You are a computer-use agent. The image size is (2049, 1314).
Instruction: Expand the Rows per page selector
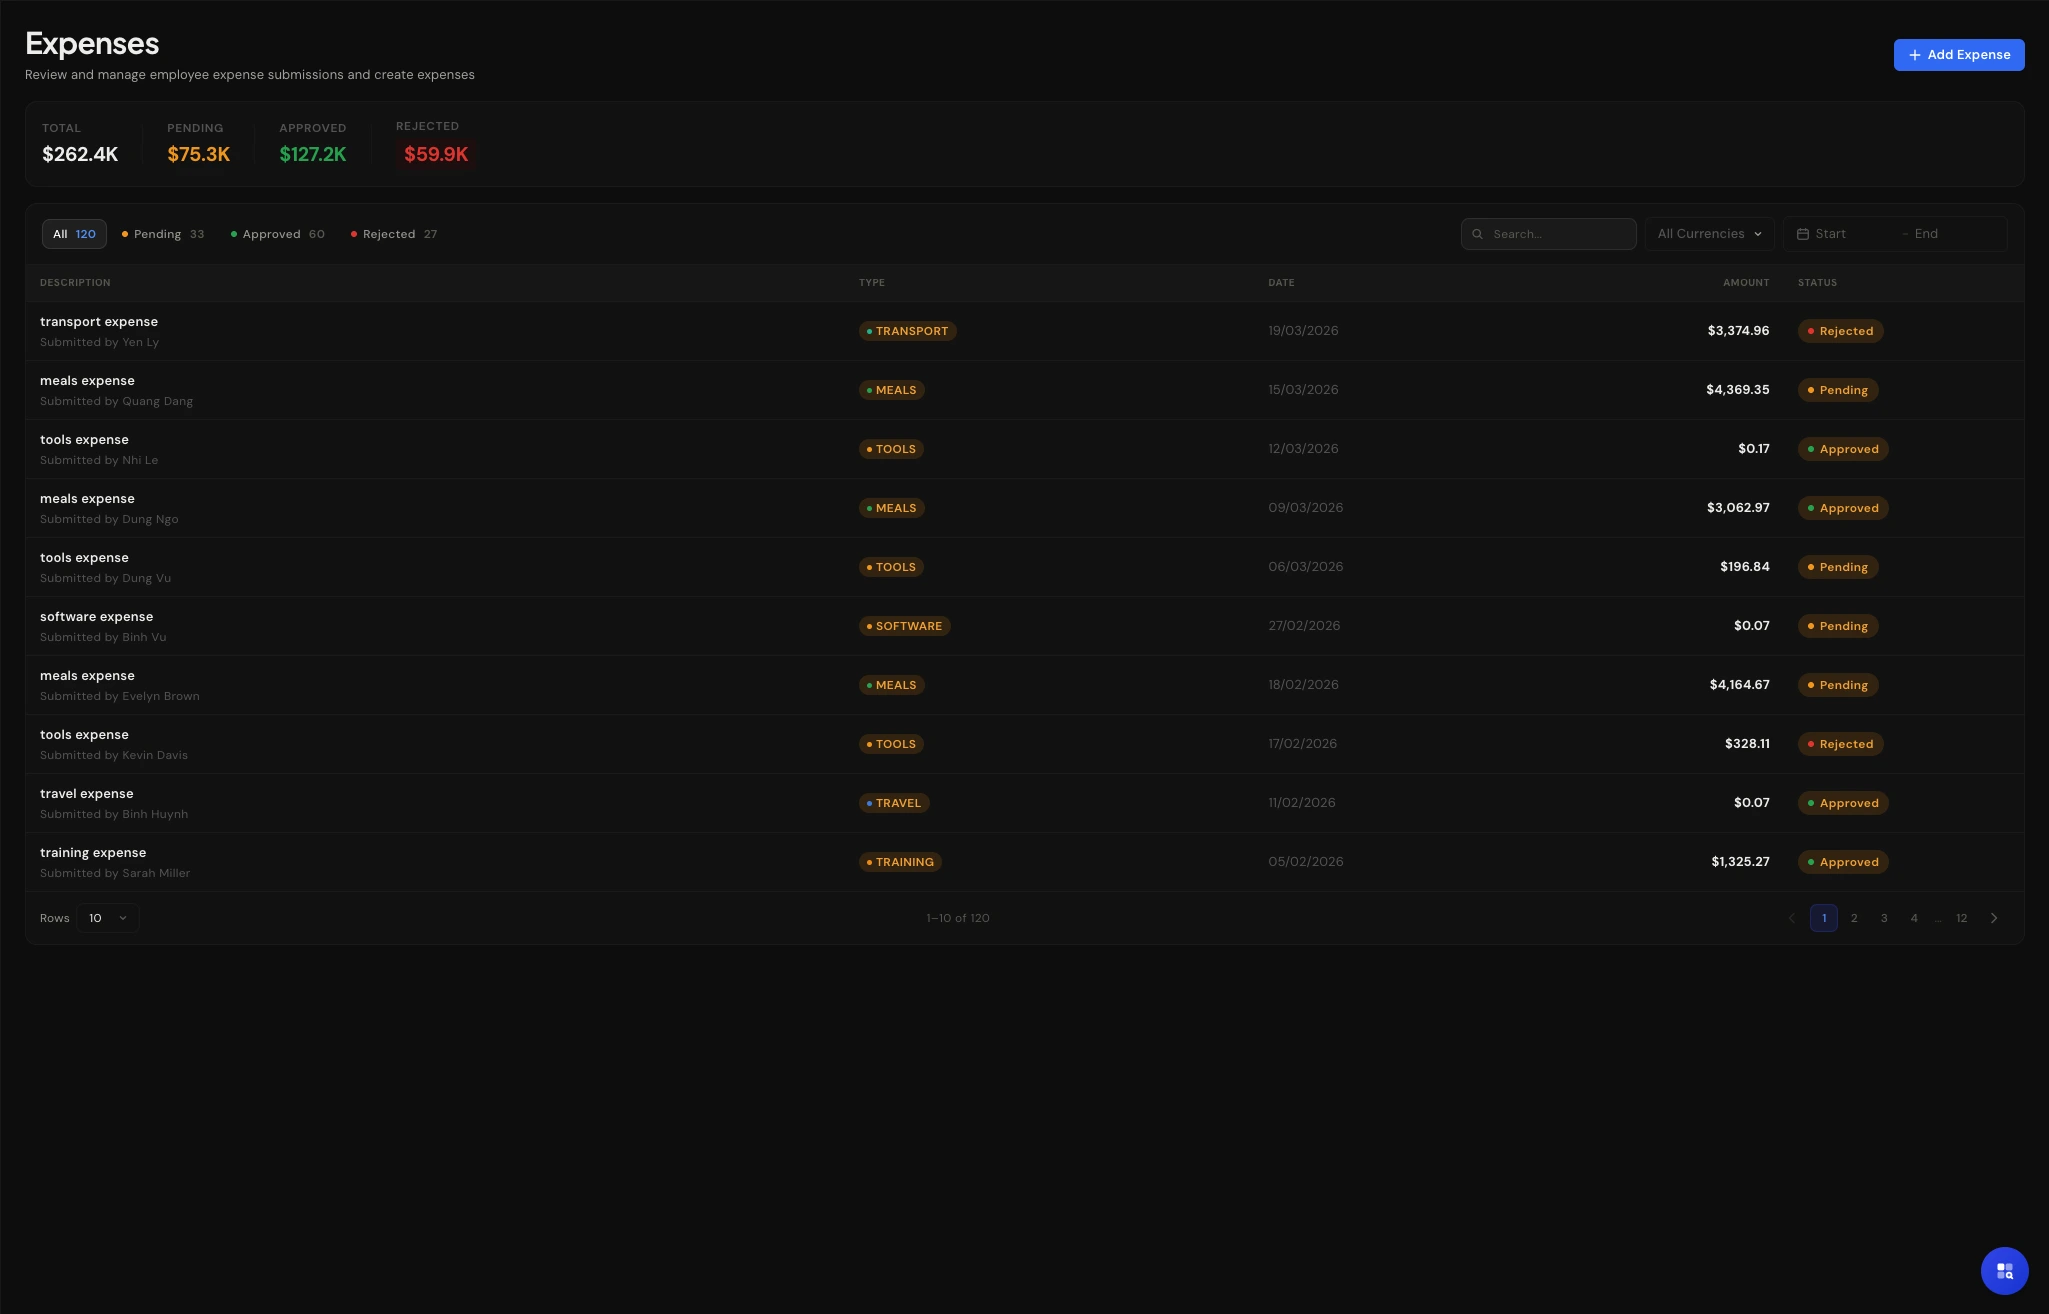click(x=107, y=918)
